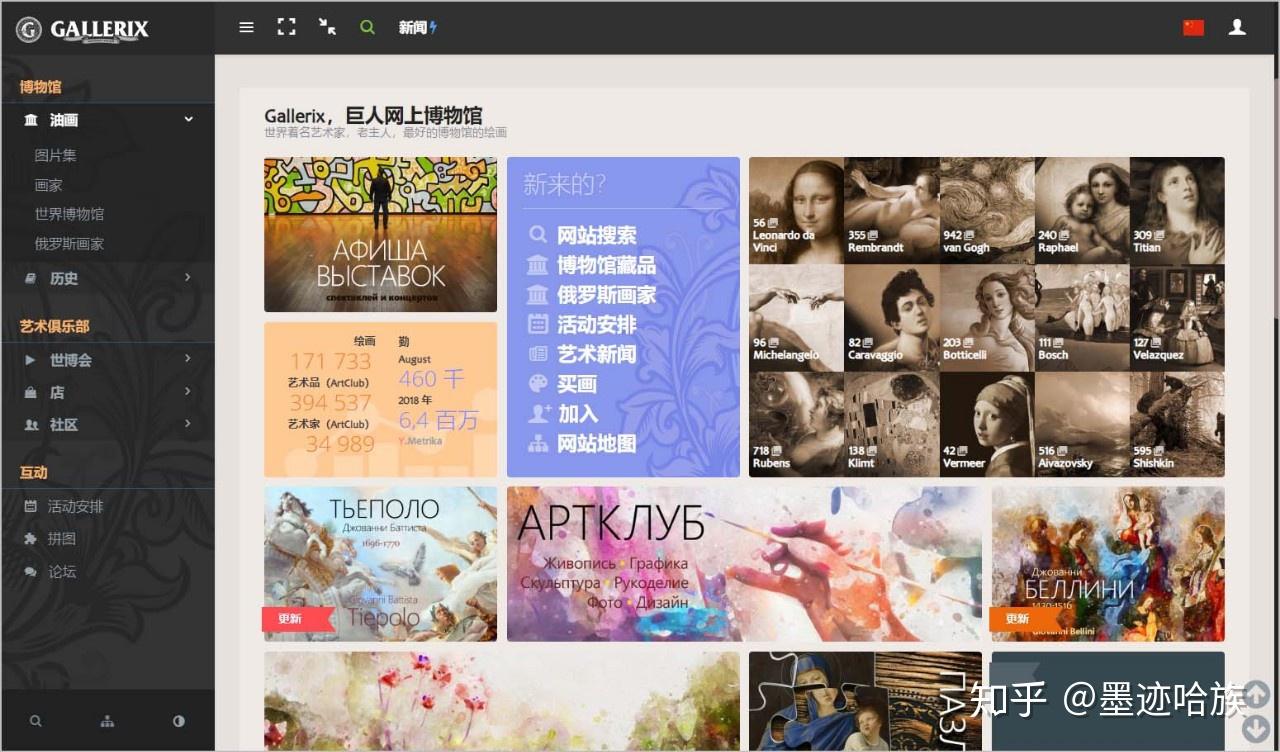Click the 171 733 paintings count
Image resolution: width=1280 pixels, height=752 pixels.
(x=330, y=362)
